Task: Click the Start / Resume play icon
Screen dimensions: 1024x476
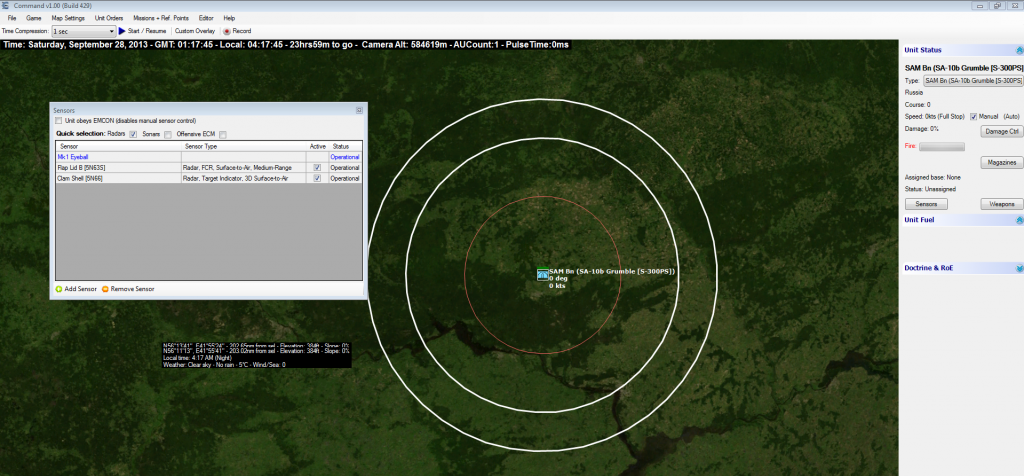Action: (x=122, y=31)
